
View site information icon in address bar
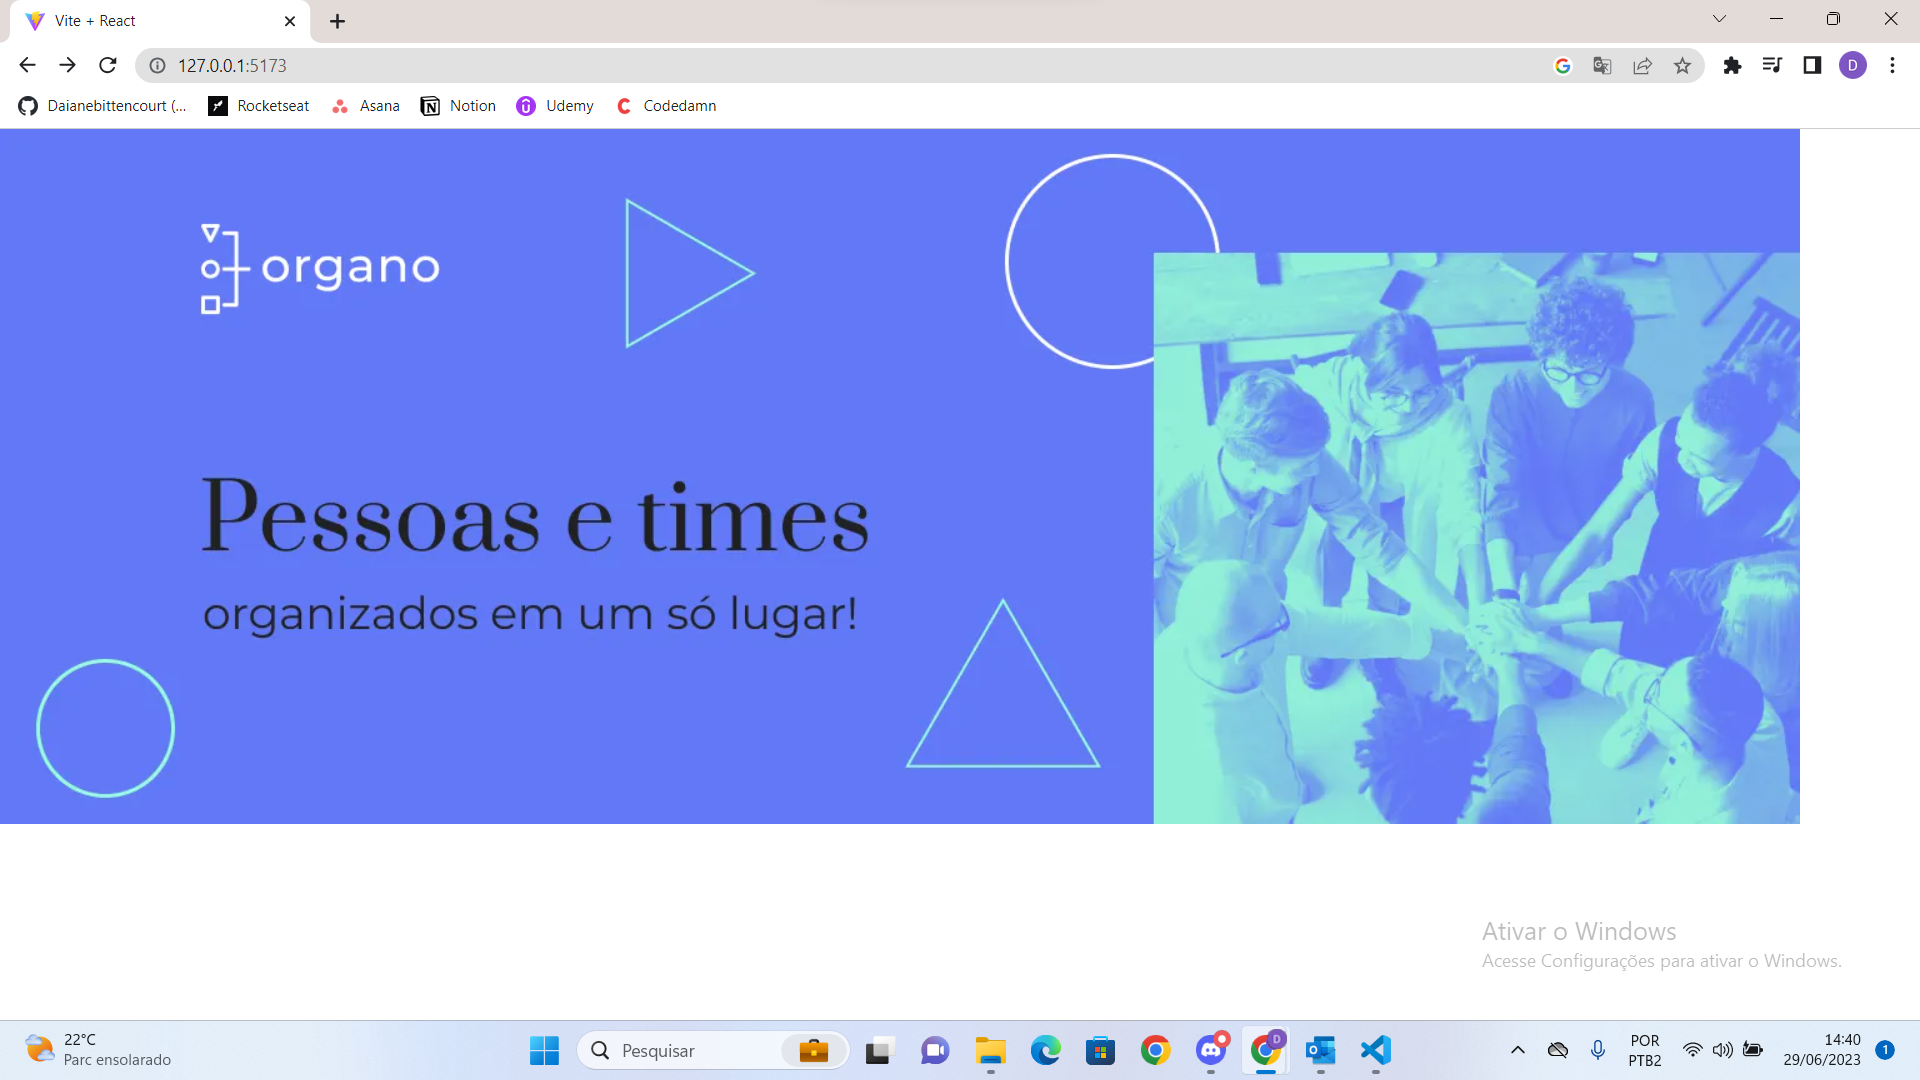(x=157, y=65)
